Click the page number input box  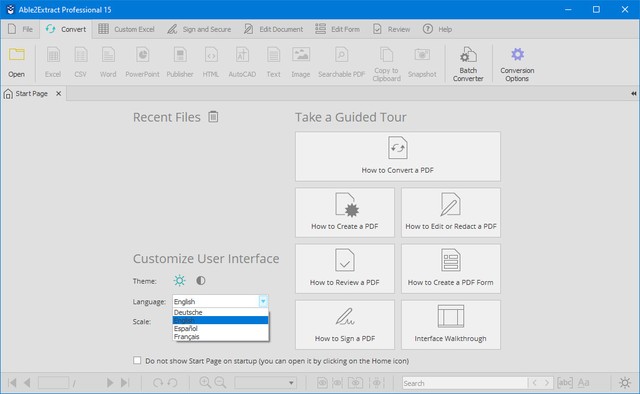pyautogui.click(x=53, y=383)
